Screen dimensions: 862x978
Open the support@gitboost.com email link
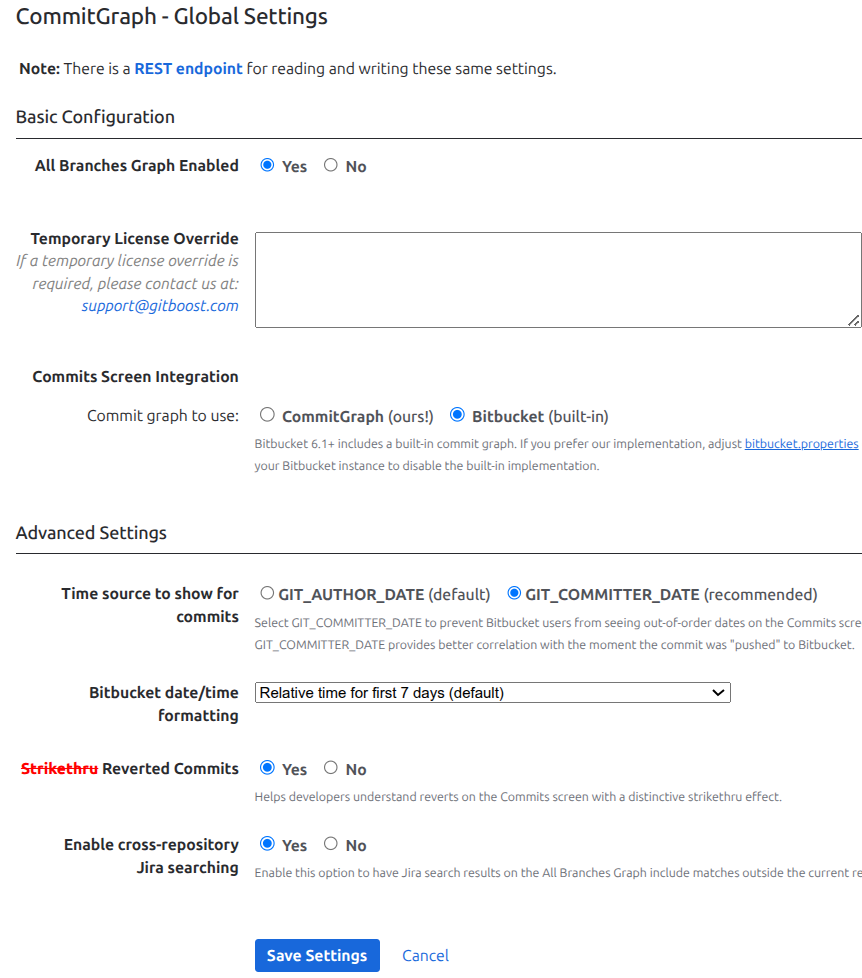click(x=160, y=306)
